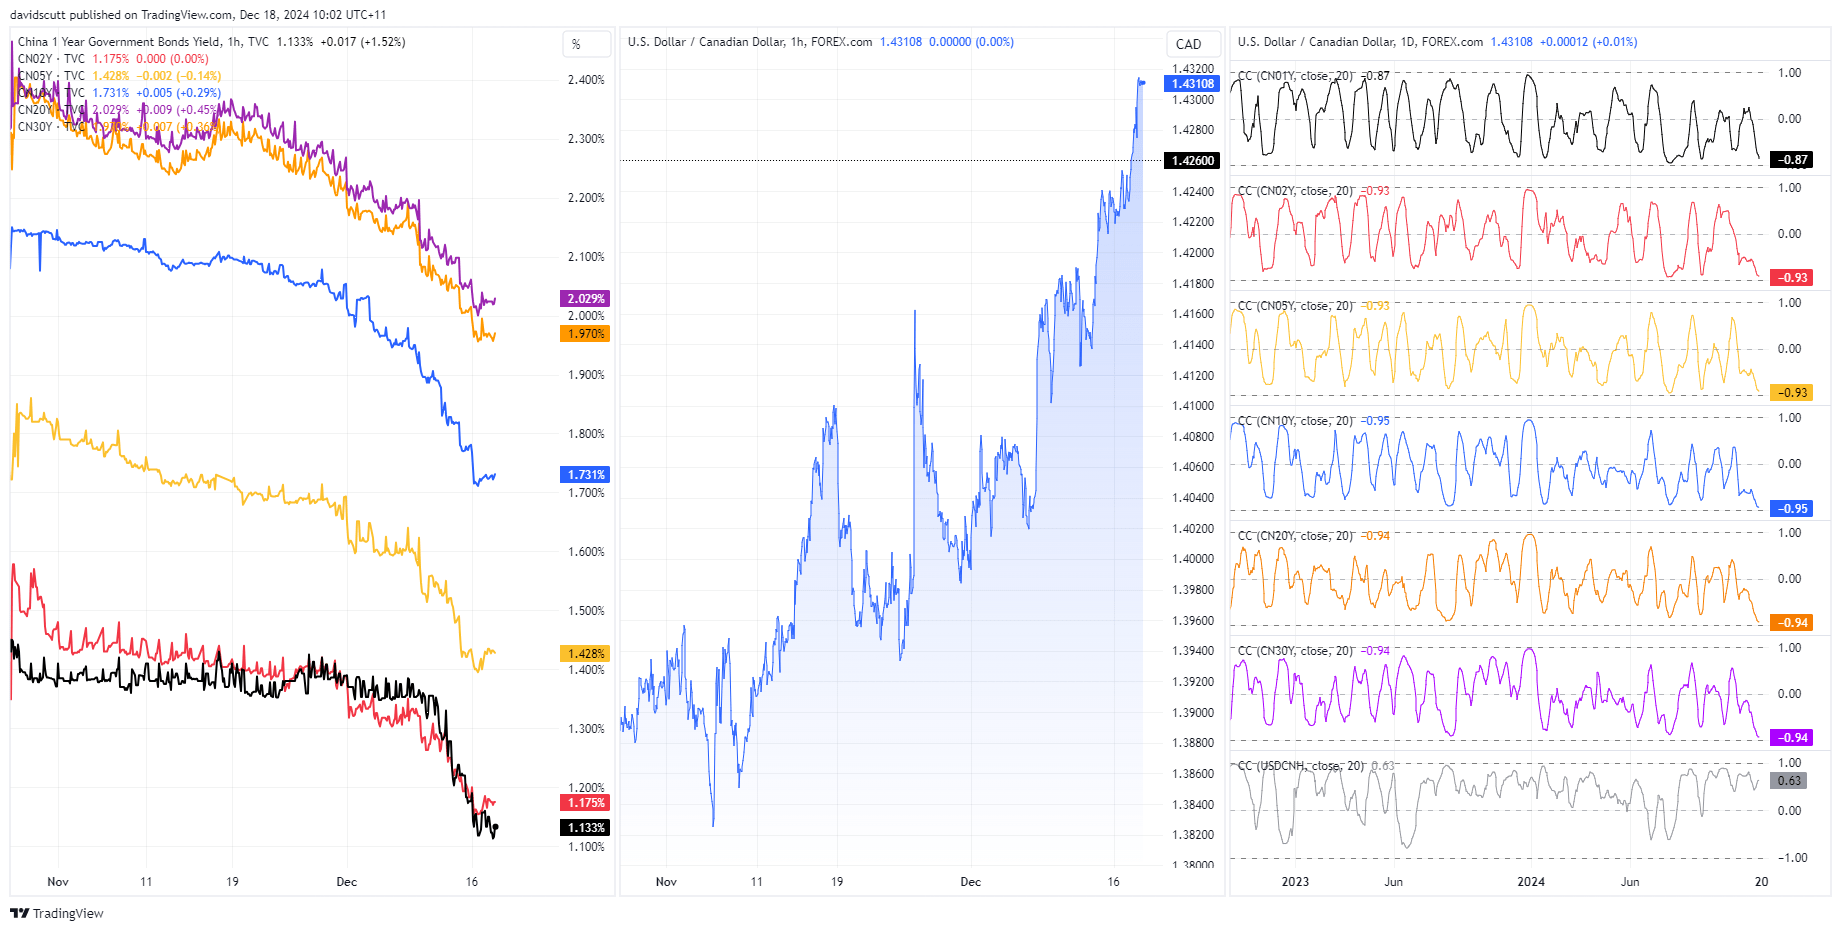Click the orange 1.970% price label
Viewport: 1841px width, 931px height.
[585, 334]
